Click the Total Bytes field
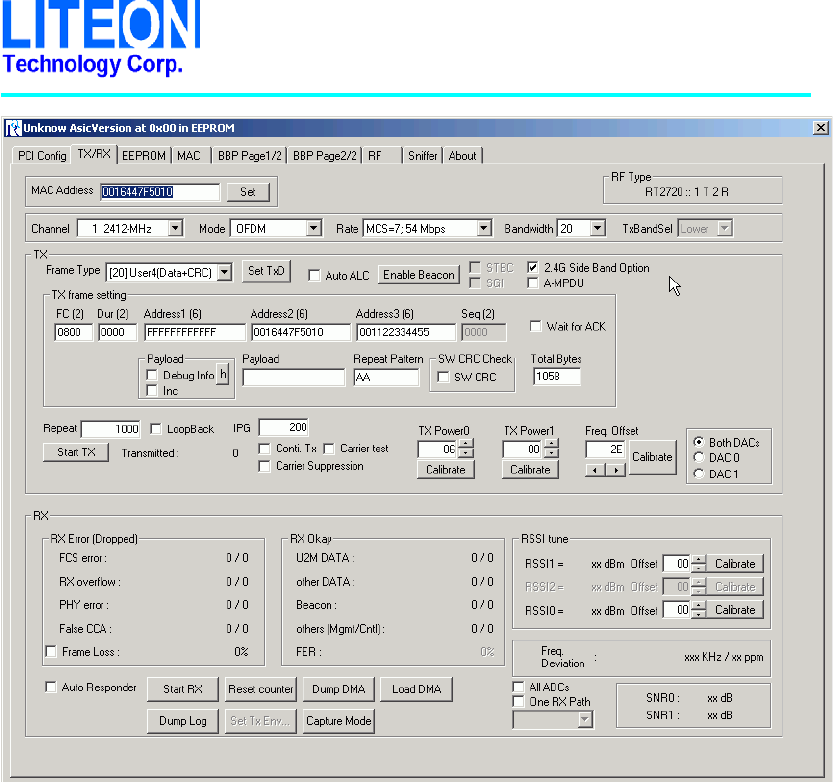833x782 pixels. tap(556, 377)
